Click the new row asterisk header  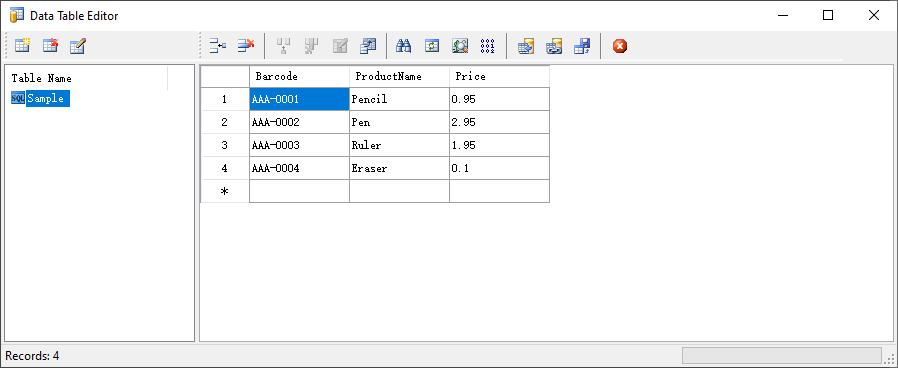225,191
